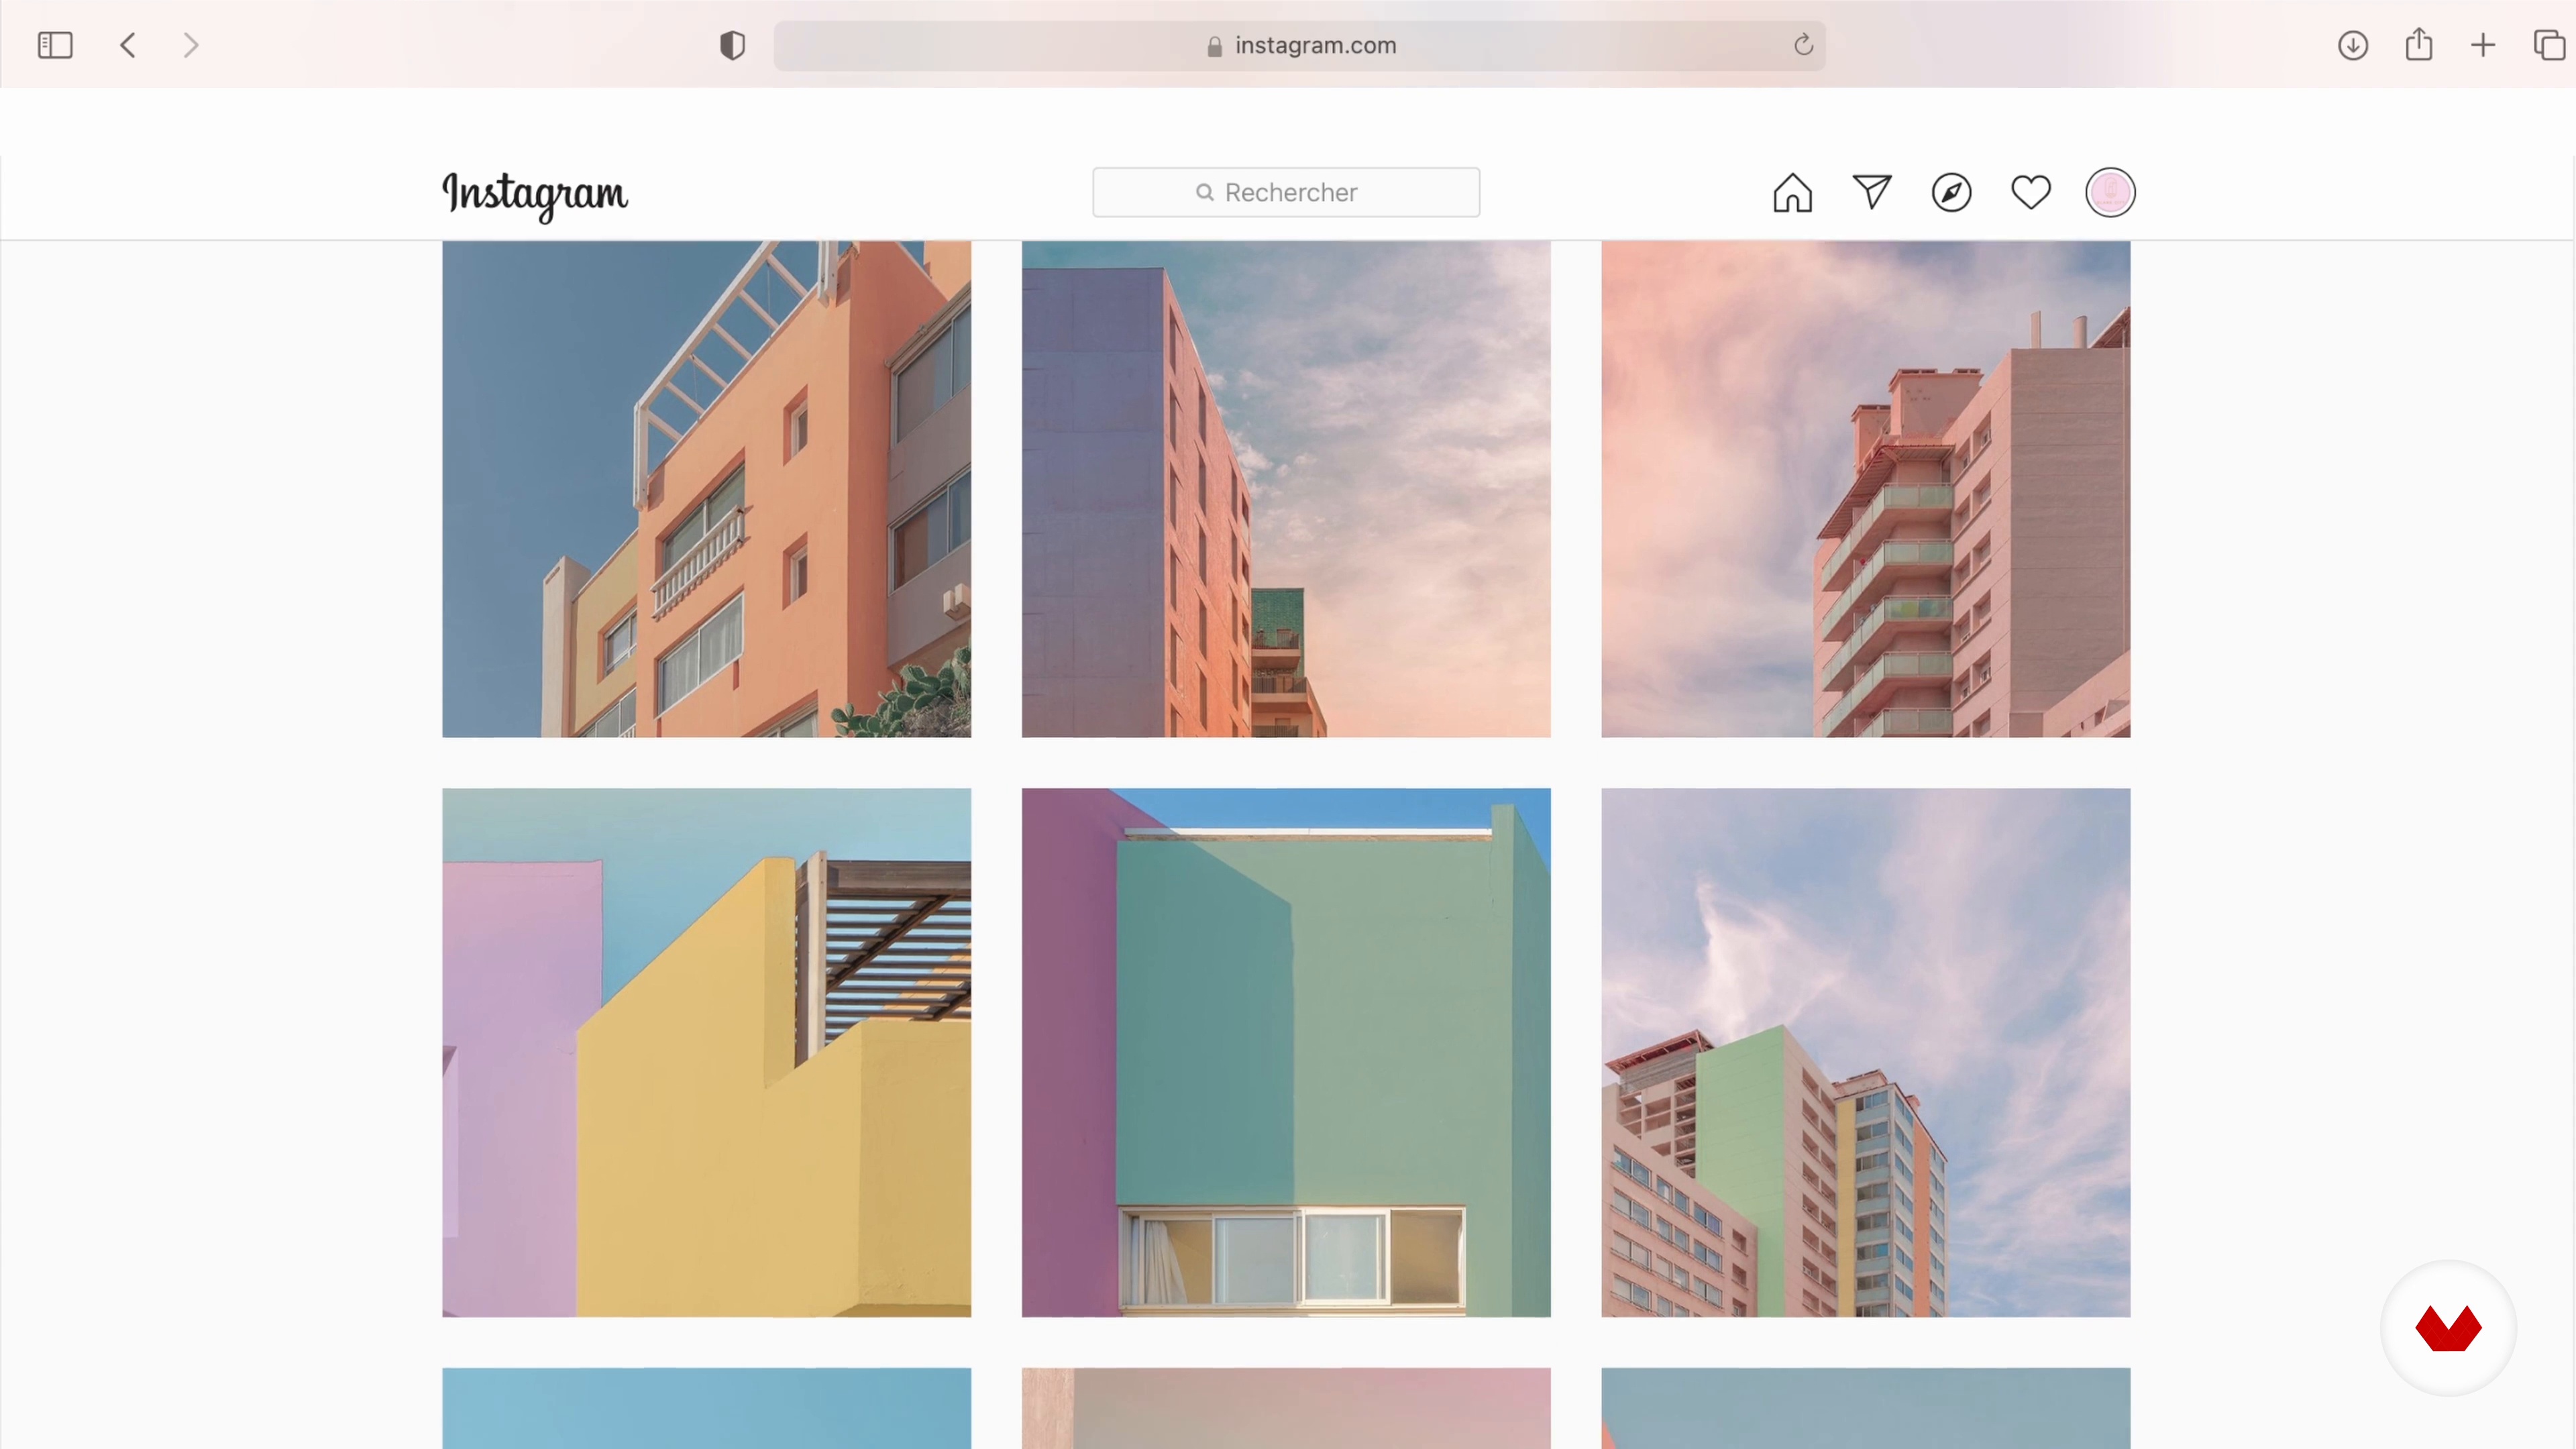The image size is (2576, 1449).
Task: Open the Safari downloads icon
Action: [x=2352, y=45]
